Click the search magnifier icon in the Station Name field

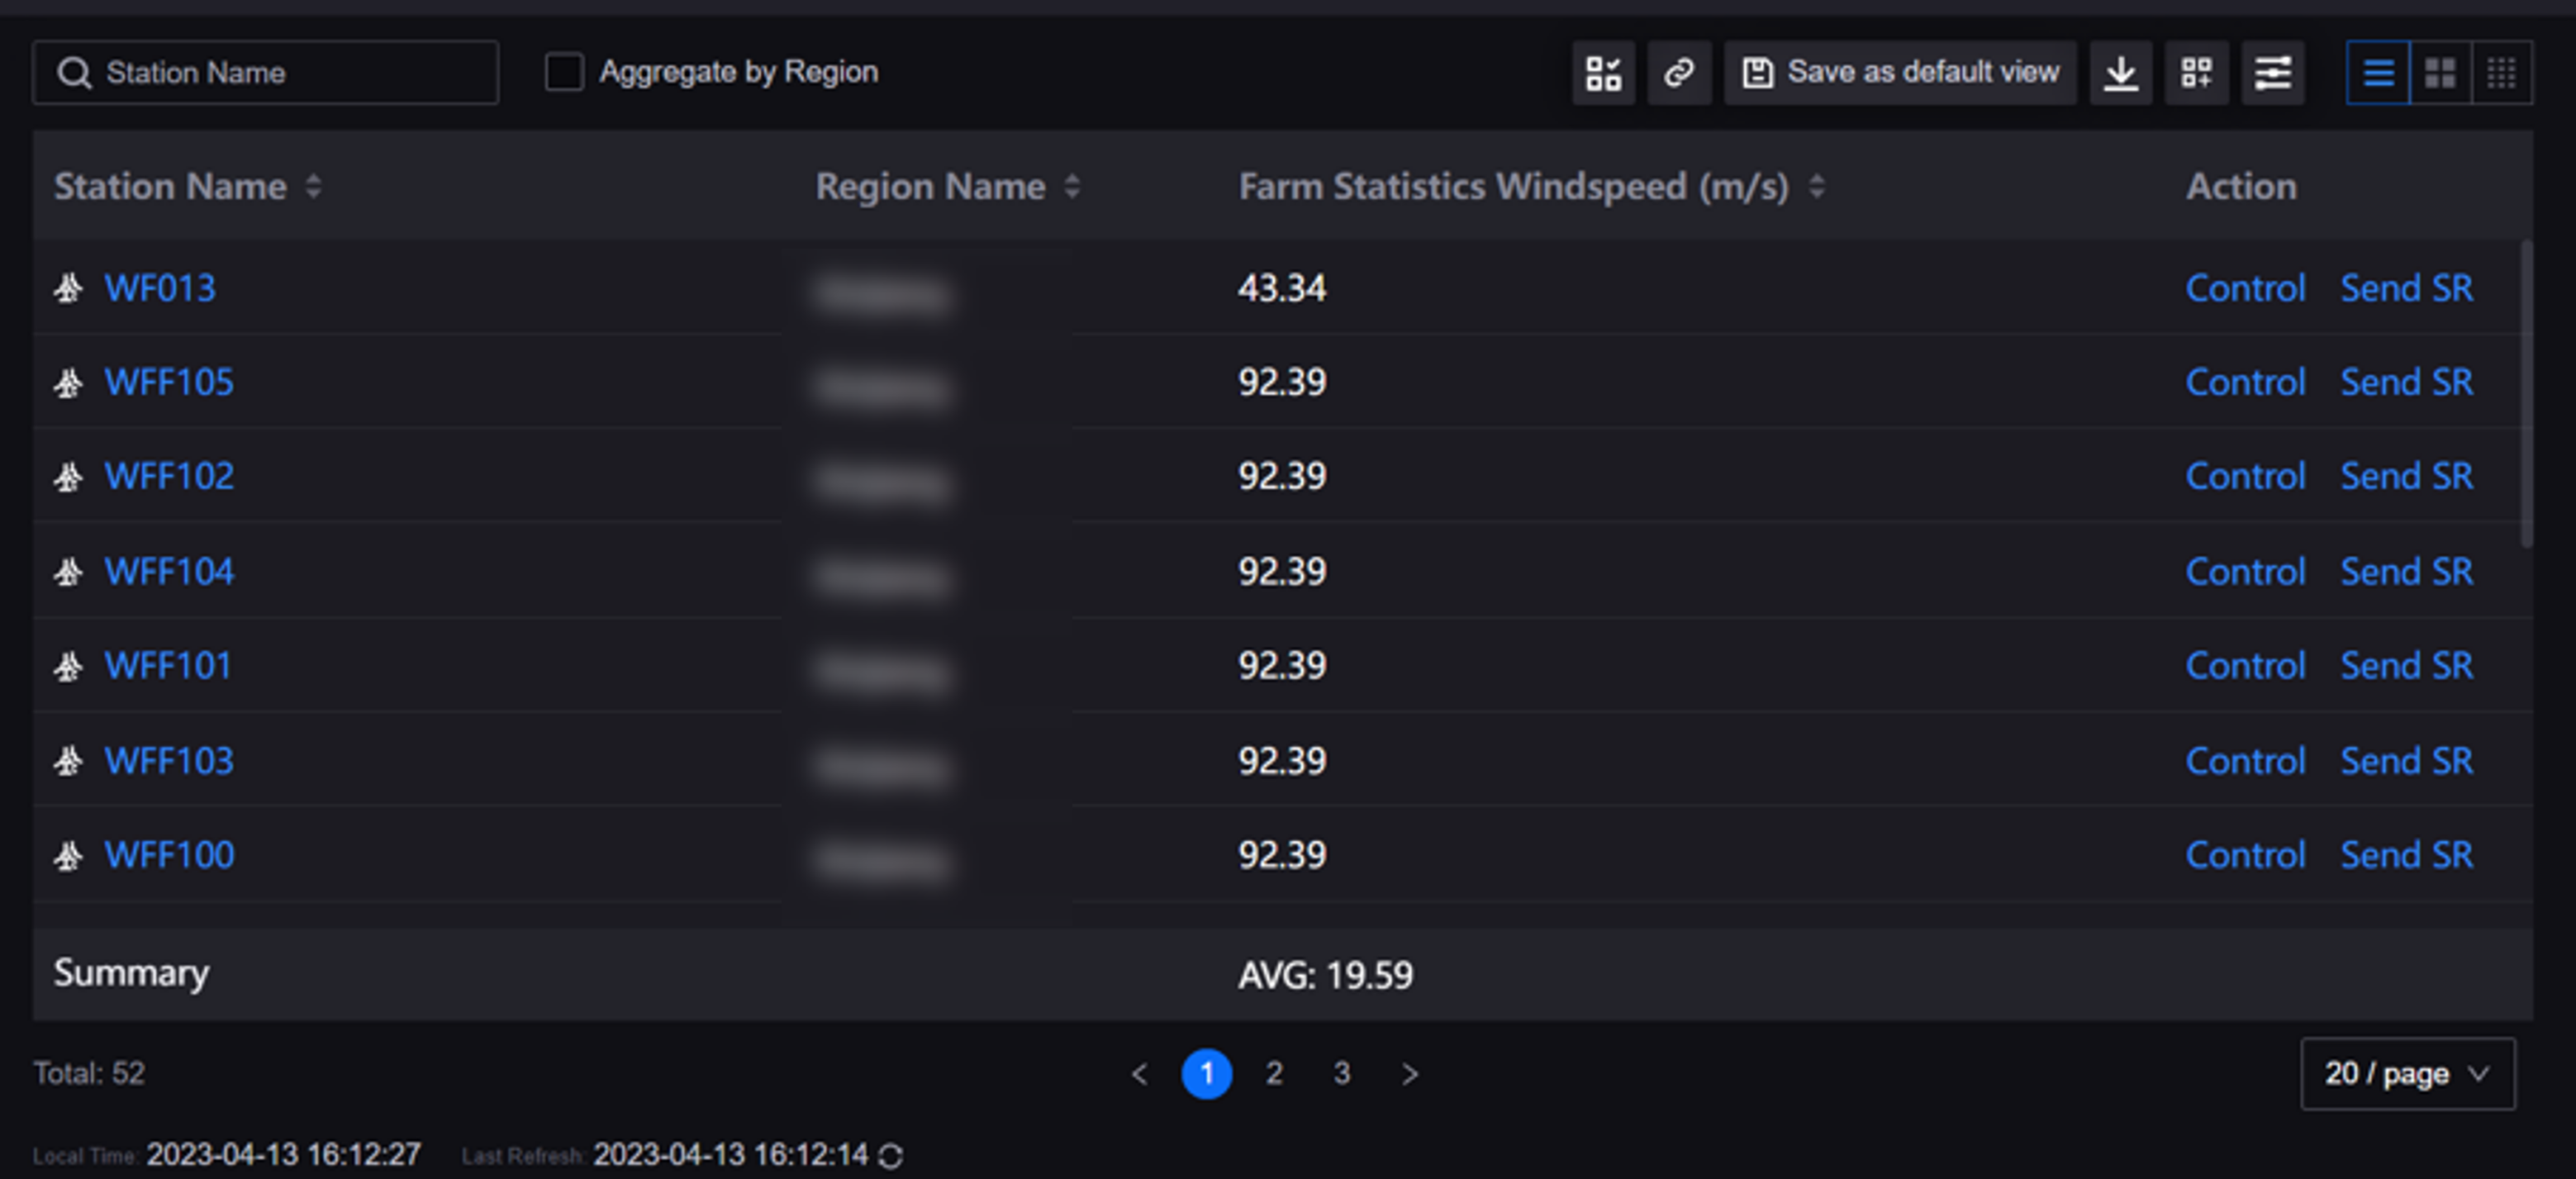74,73
